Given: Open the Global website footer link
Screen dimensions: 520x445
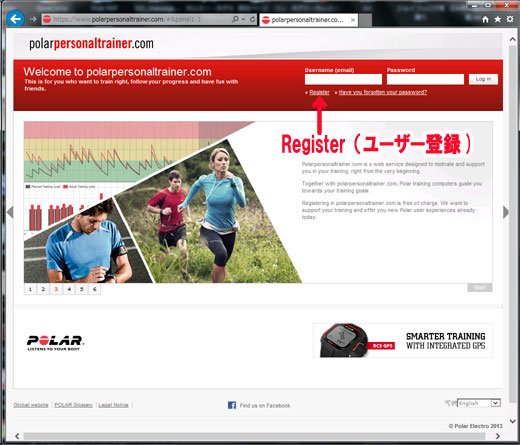Looking at the screenshot, I should tap(31, 405).
